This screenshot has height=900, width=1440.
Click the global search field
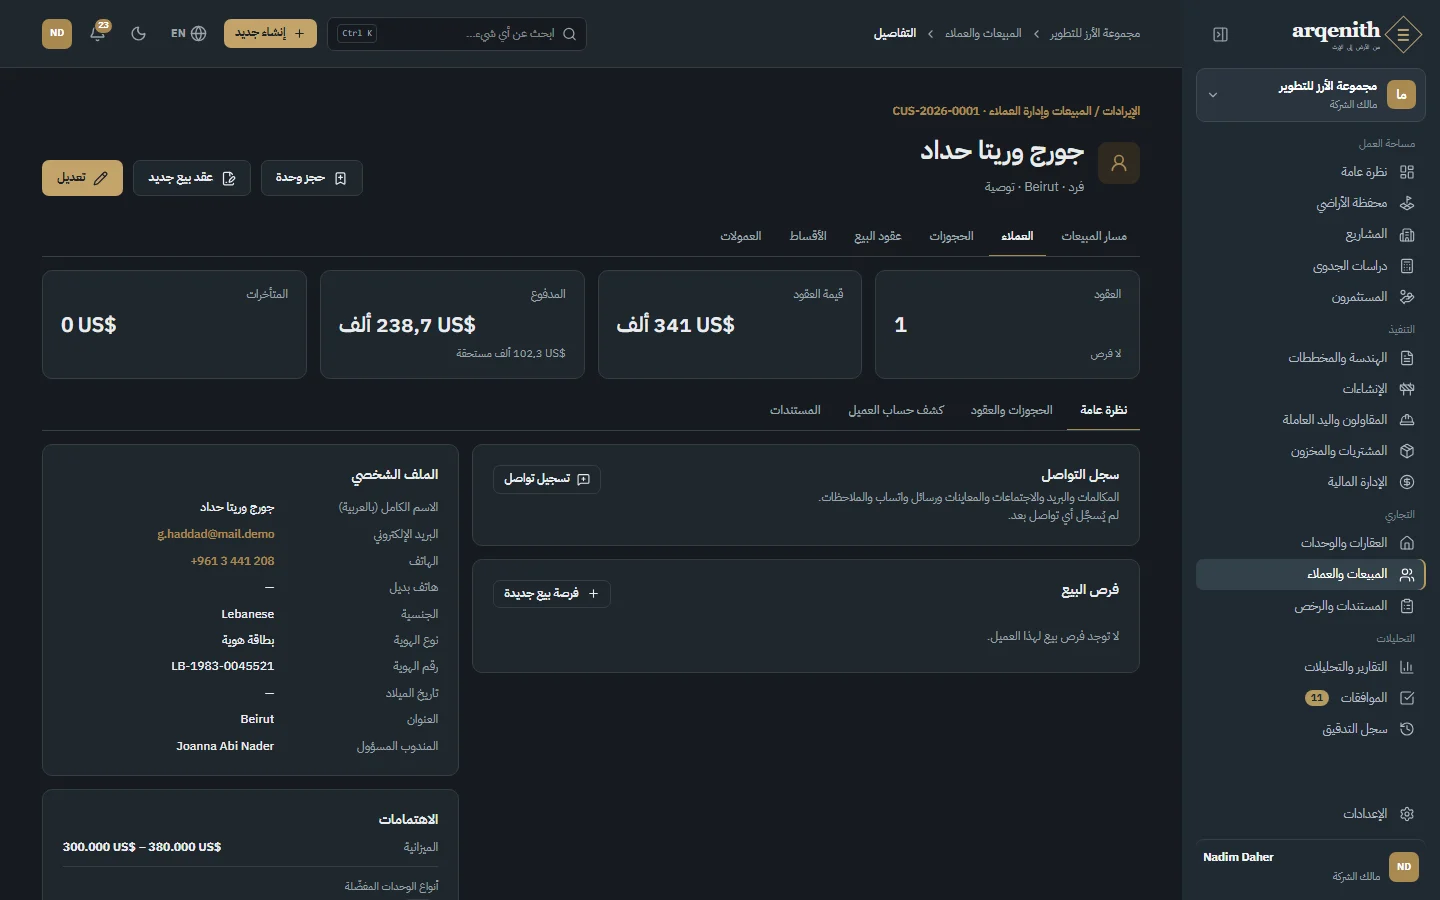(457, 33)
